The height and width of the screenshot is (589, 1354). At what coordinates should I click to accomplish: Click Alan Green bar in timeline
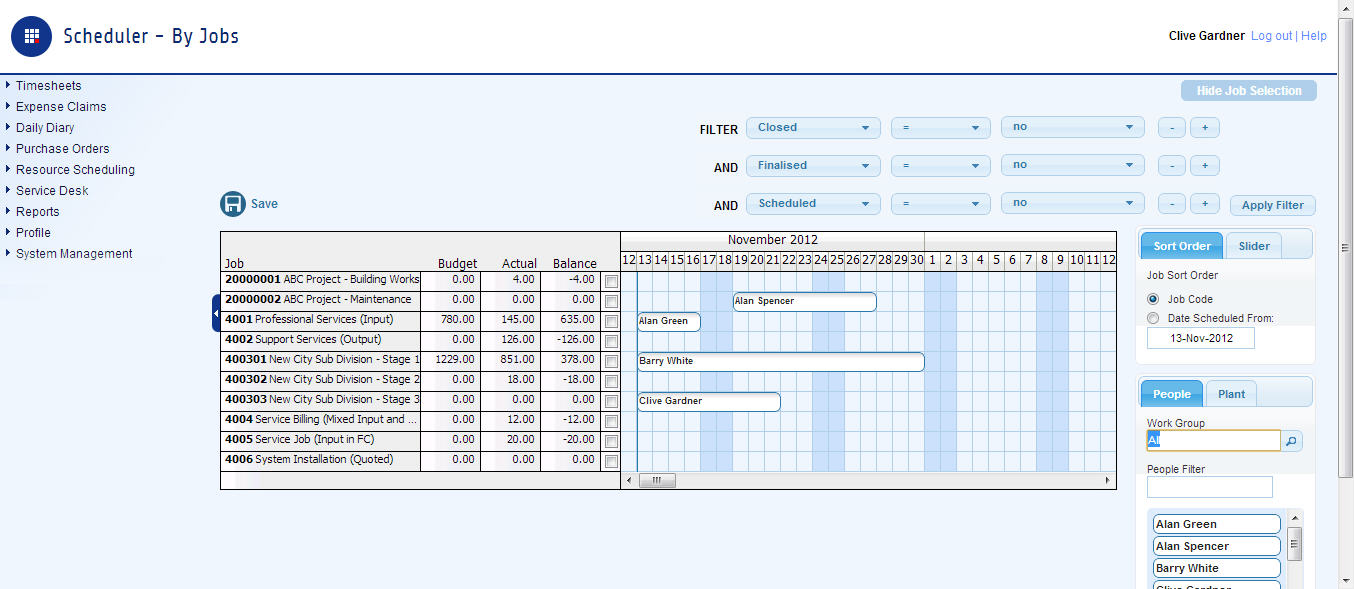[669, 321]
